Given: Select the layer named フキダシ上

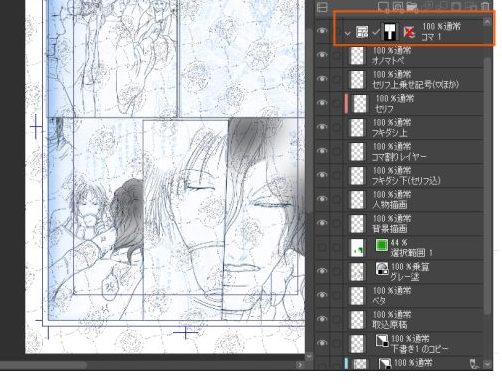Looking at the screenshot, I should click(x=389, y=133).
